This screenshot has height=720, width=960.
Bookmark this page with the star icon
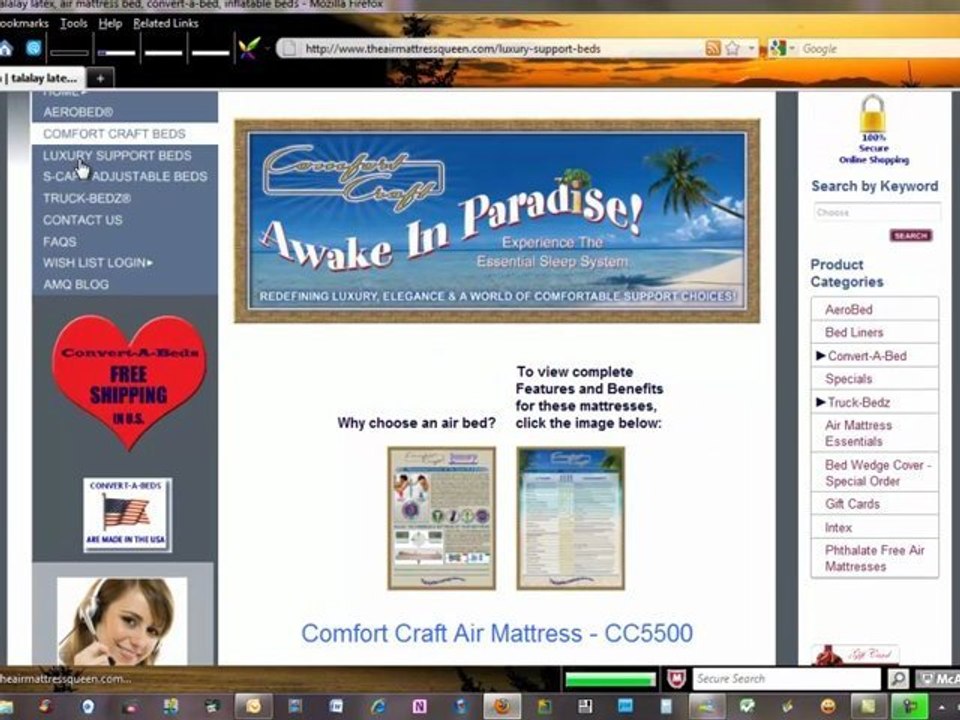pos(732,48)
